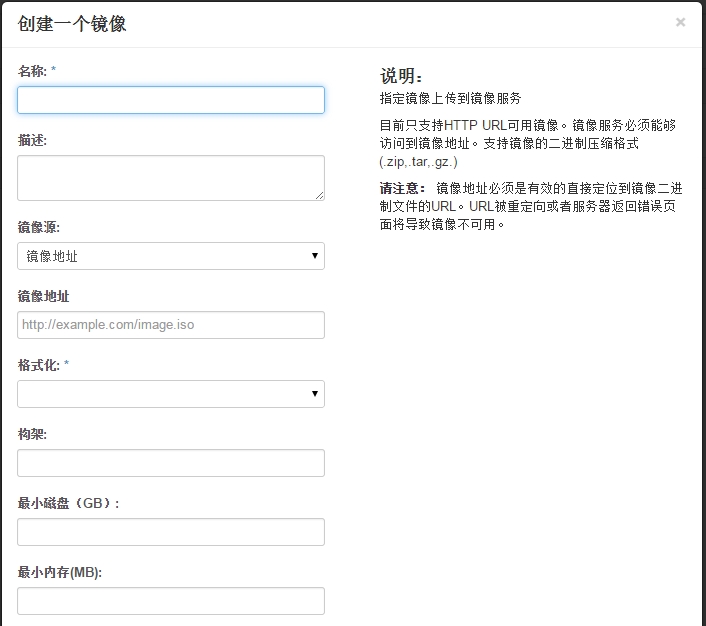
Task: Click the 名称: field label
Action: click(x=32, y=71)
